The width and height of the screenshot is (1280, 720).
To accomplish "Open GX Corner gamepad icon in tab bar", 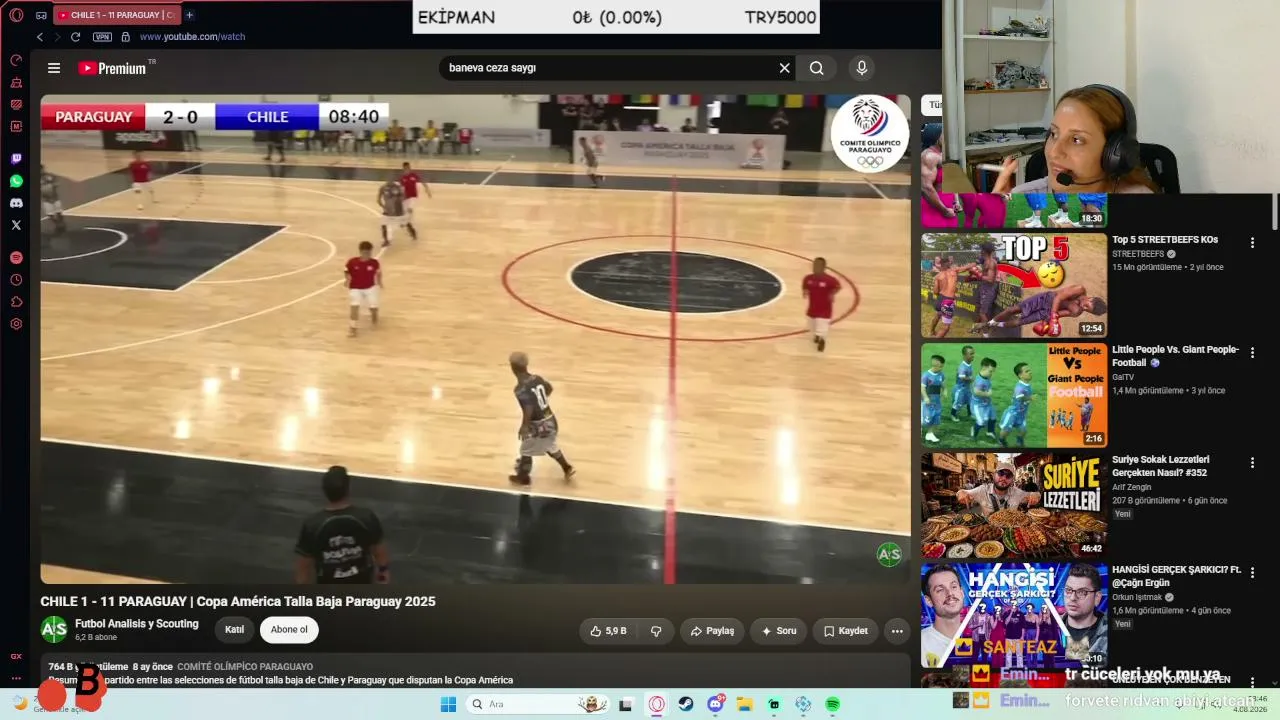I will point(41,15).
